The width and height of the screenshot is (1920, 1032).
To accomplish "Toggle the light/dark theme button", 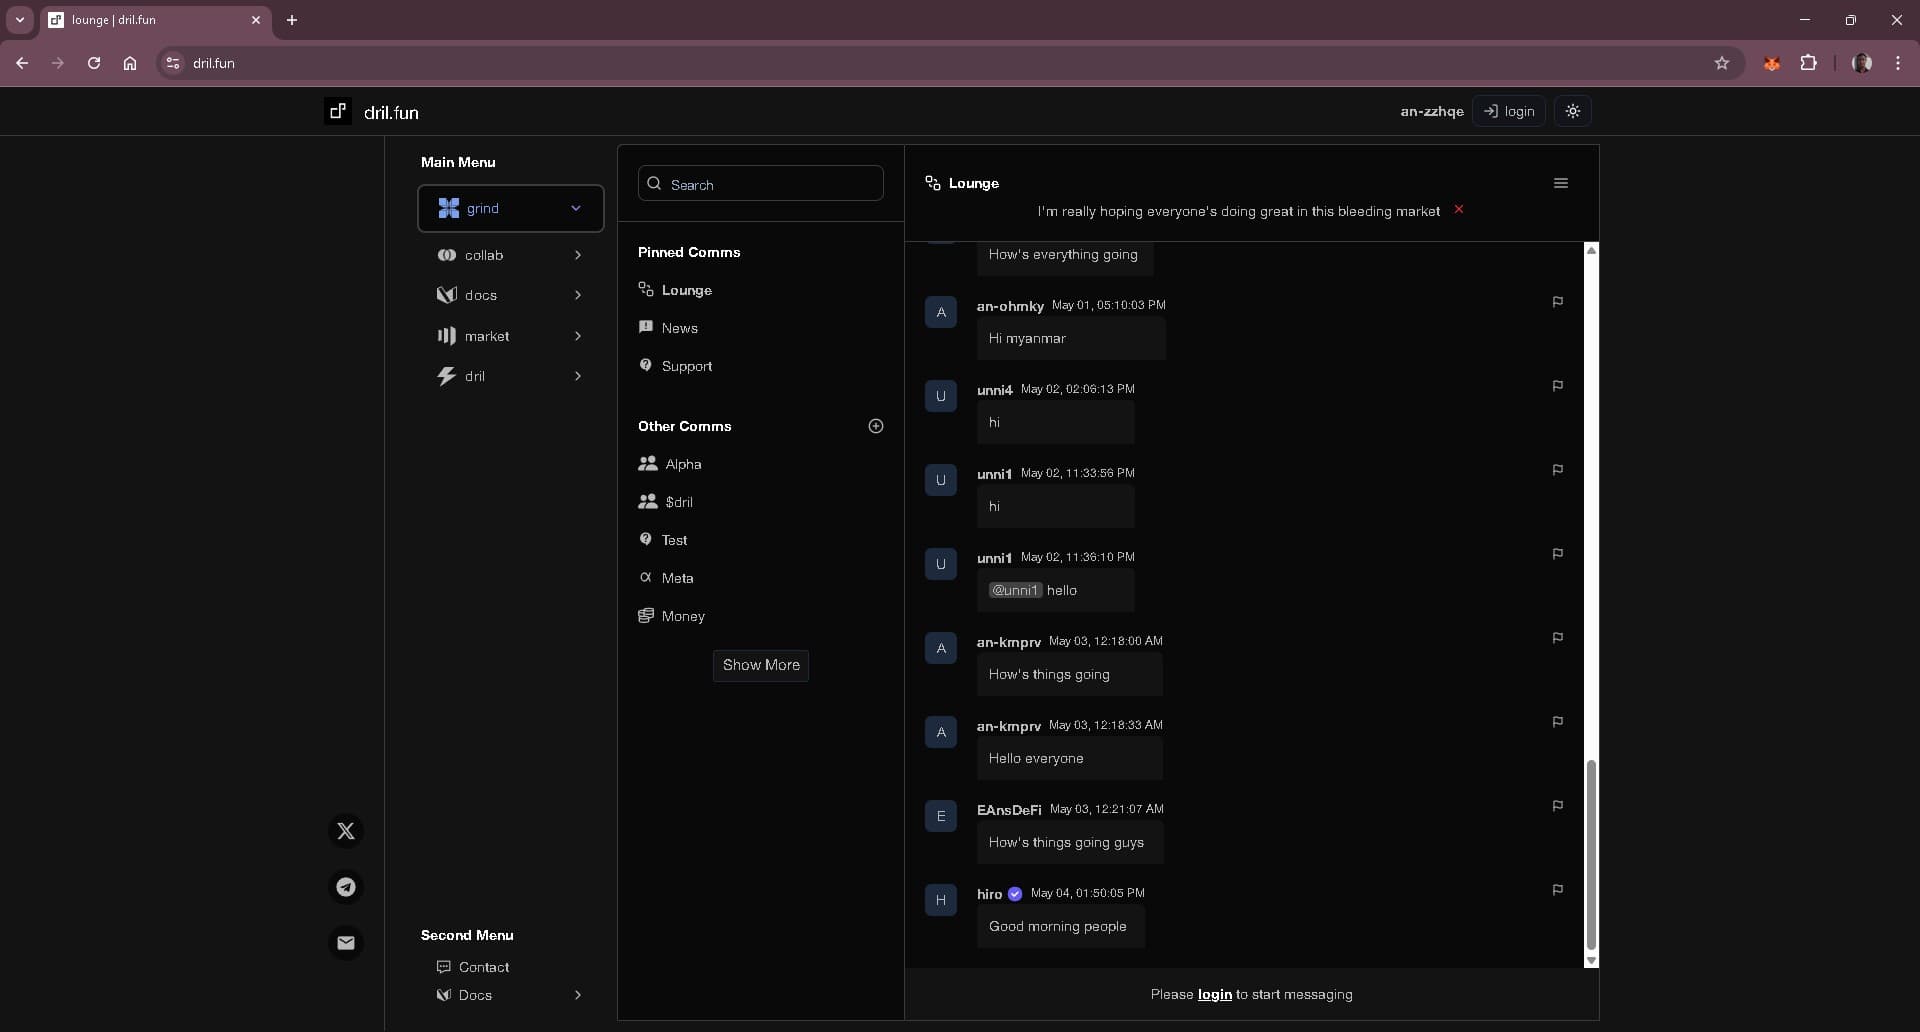I will point(1573,111).
